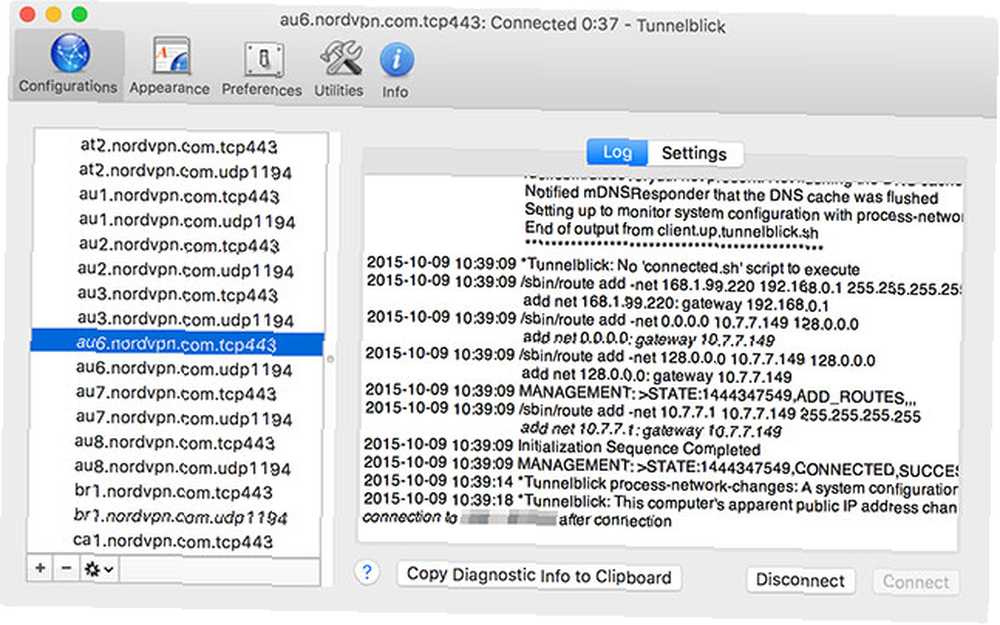Select au7.nordvpn.com.tcp443 configuration

pos(177,393)
